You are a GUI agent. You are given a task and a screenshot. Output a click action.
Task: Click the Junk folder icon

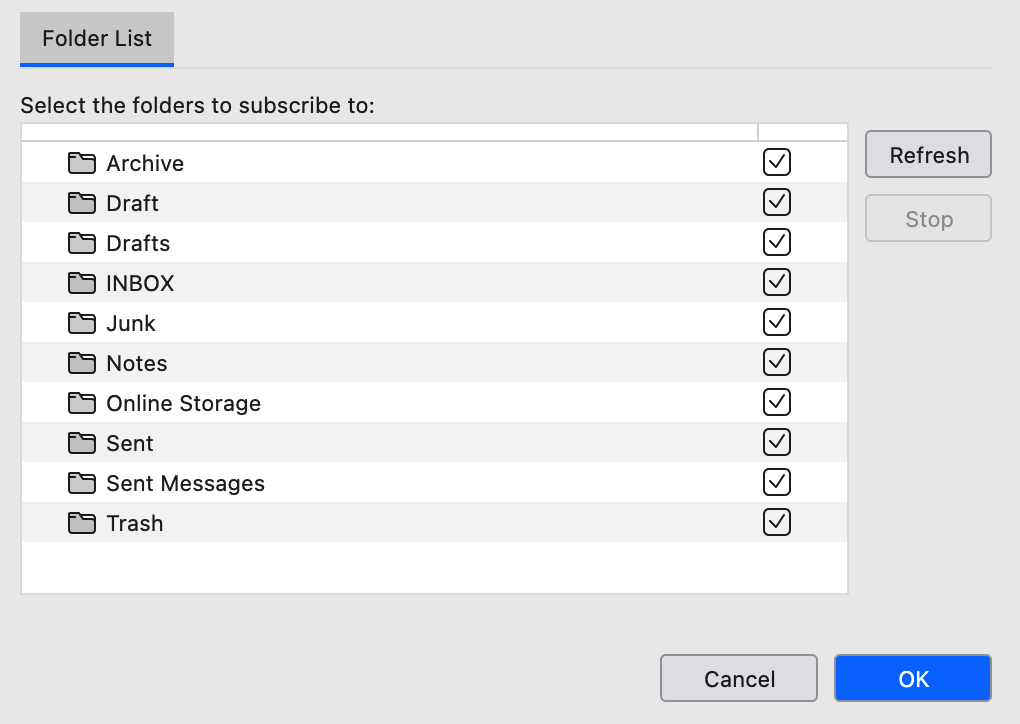click(82, 323)
